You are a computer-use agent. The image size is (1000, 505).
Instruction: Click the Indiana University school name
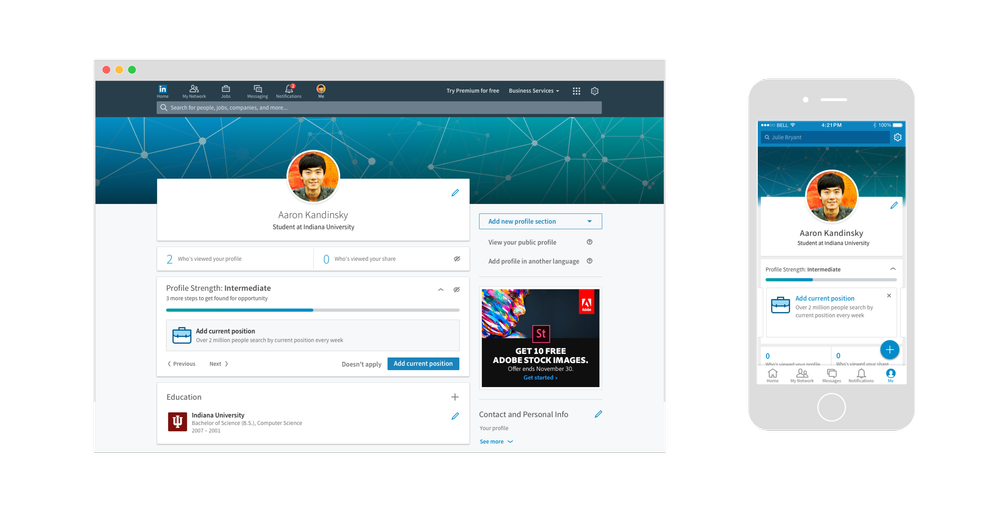217,415
